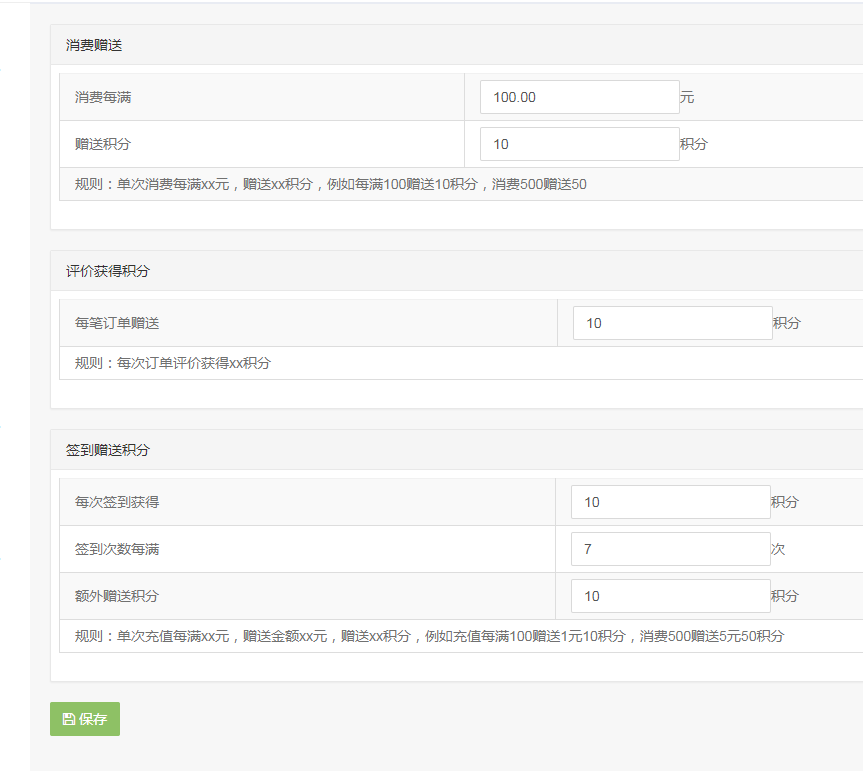The image size is (863, 771).
Task: Focus the 消费每满 amount field showing 100.00
Action: tap(580, 97)
